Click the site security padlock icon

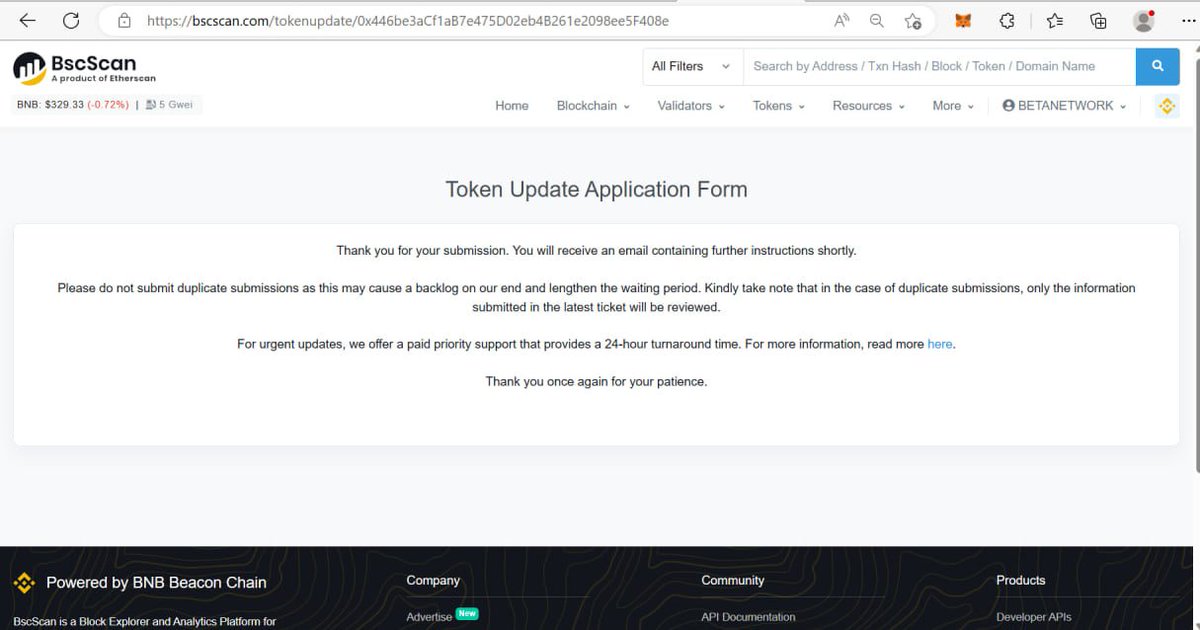122,20
